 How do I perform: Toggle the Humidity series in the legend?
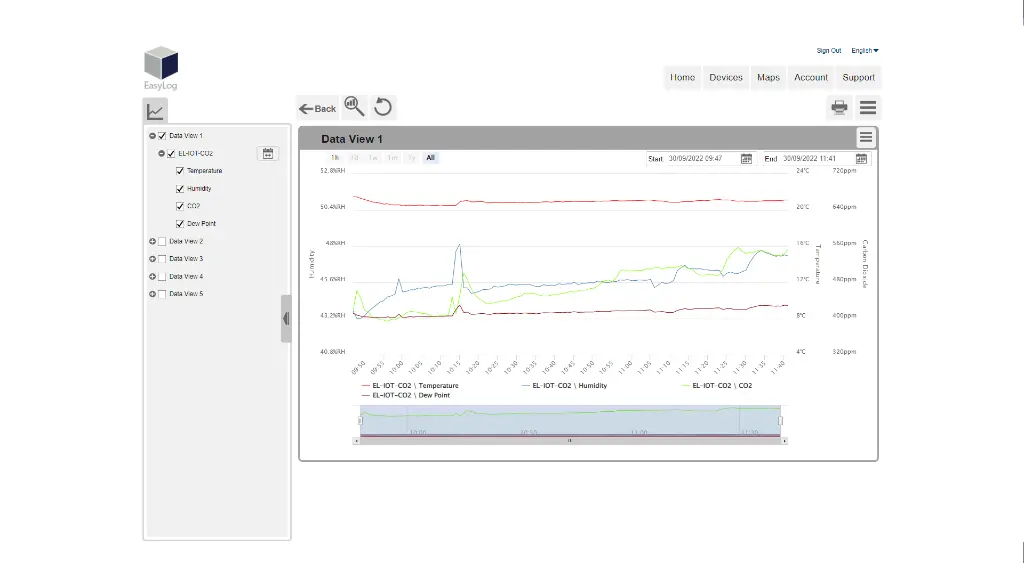[564, 386]
